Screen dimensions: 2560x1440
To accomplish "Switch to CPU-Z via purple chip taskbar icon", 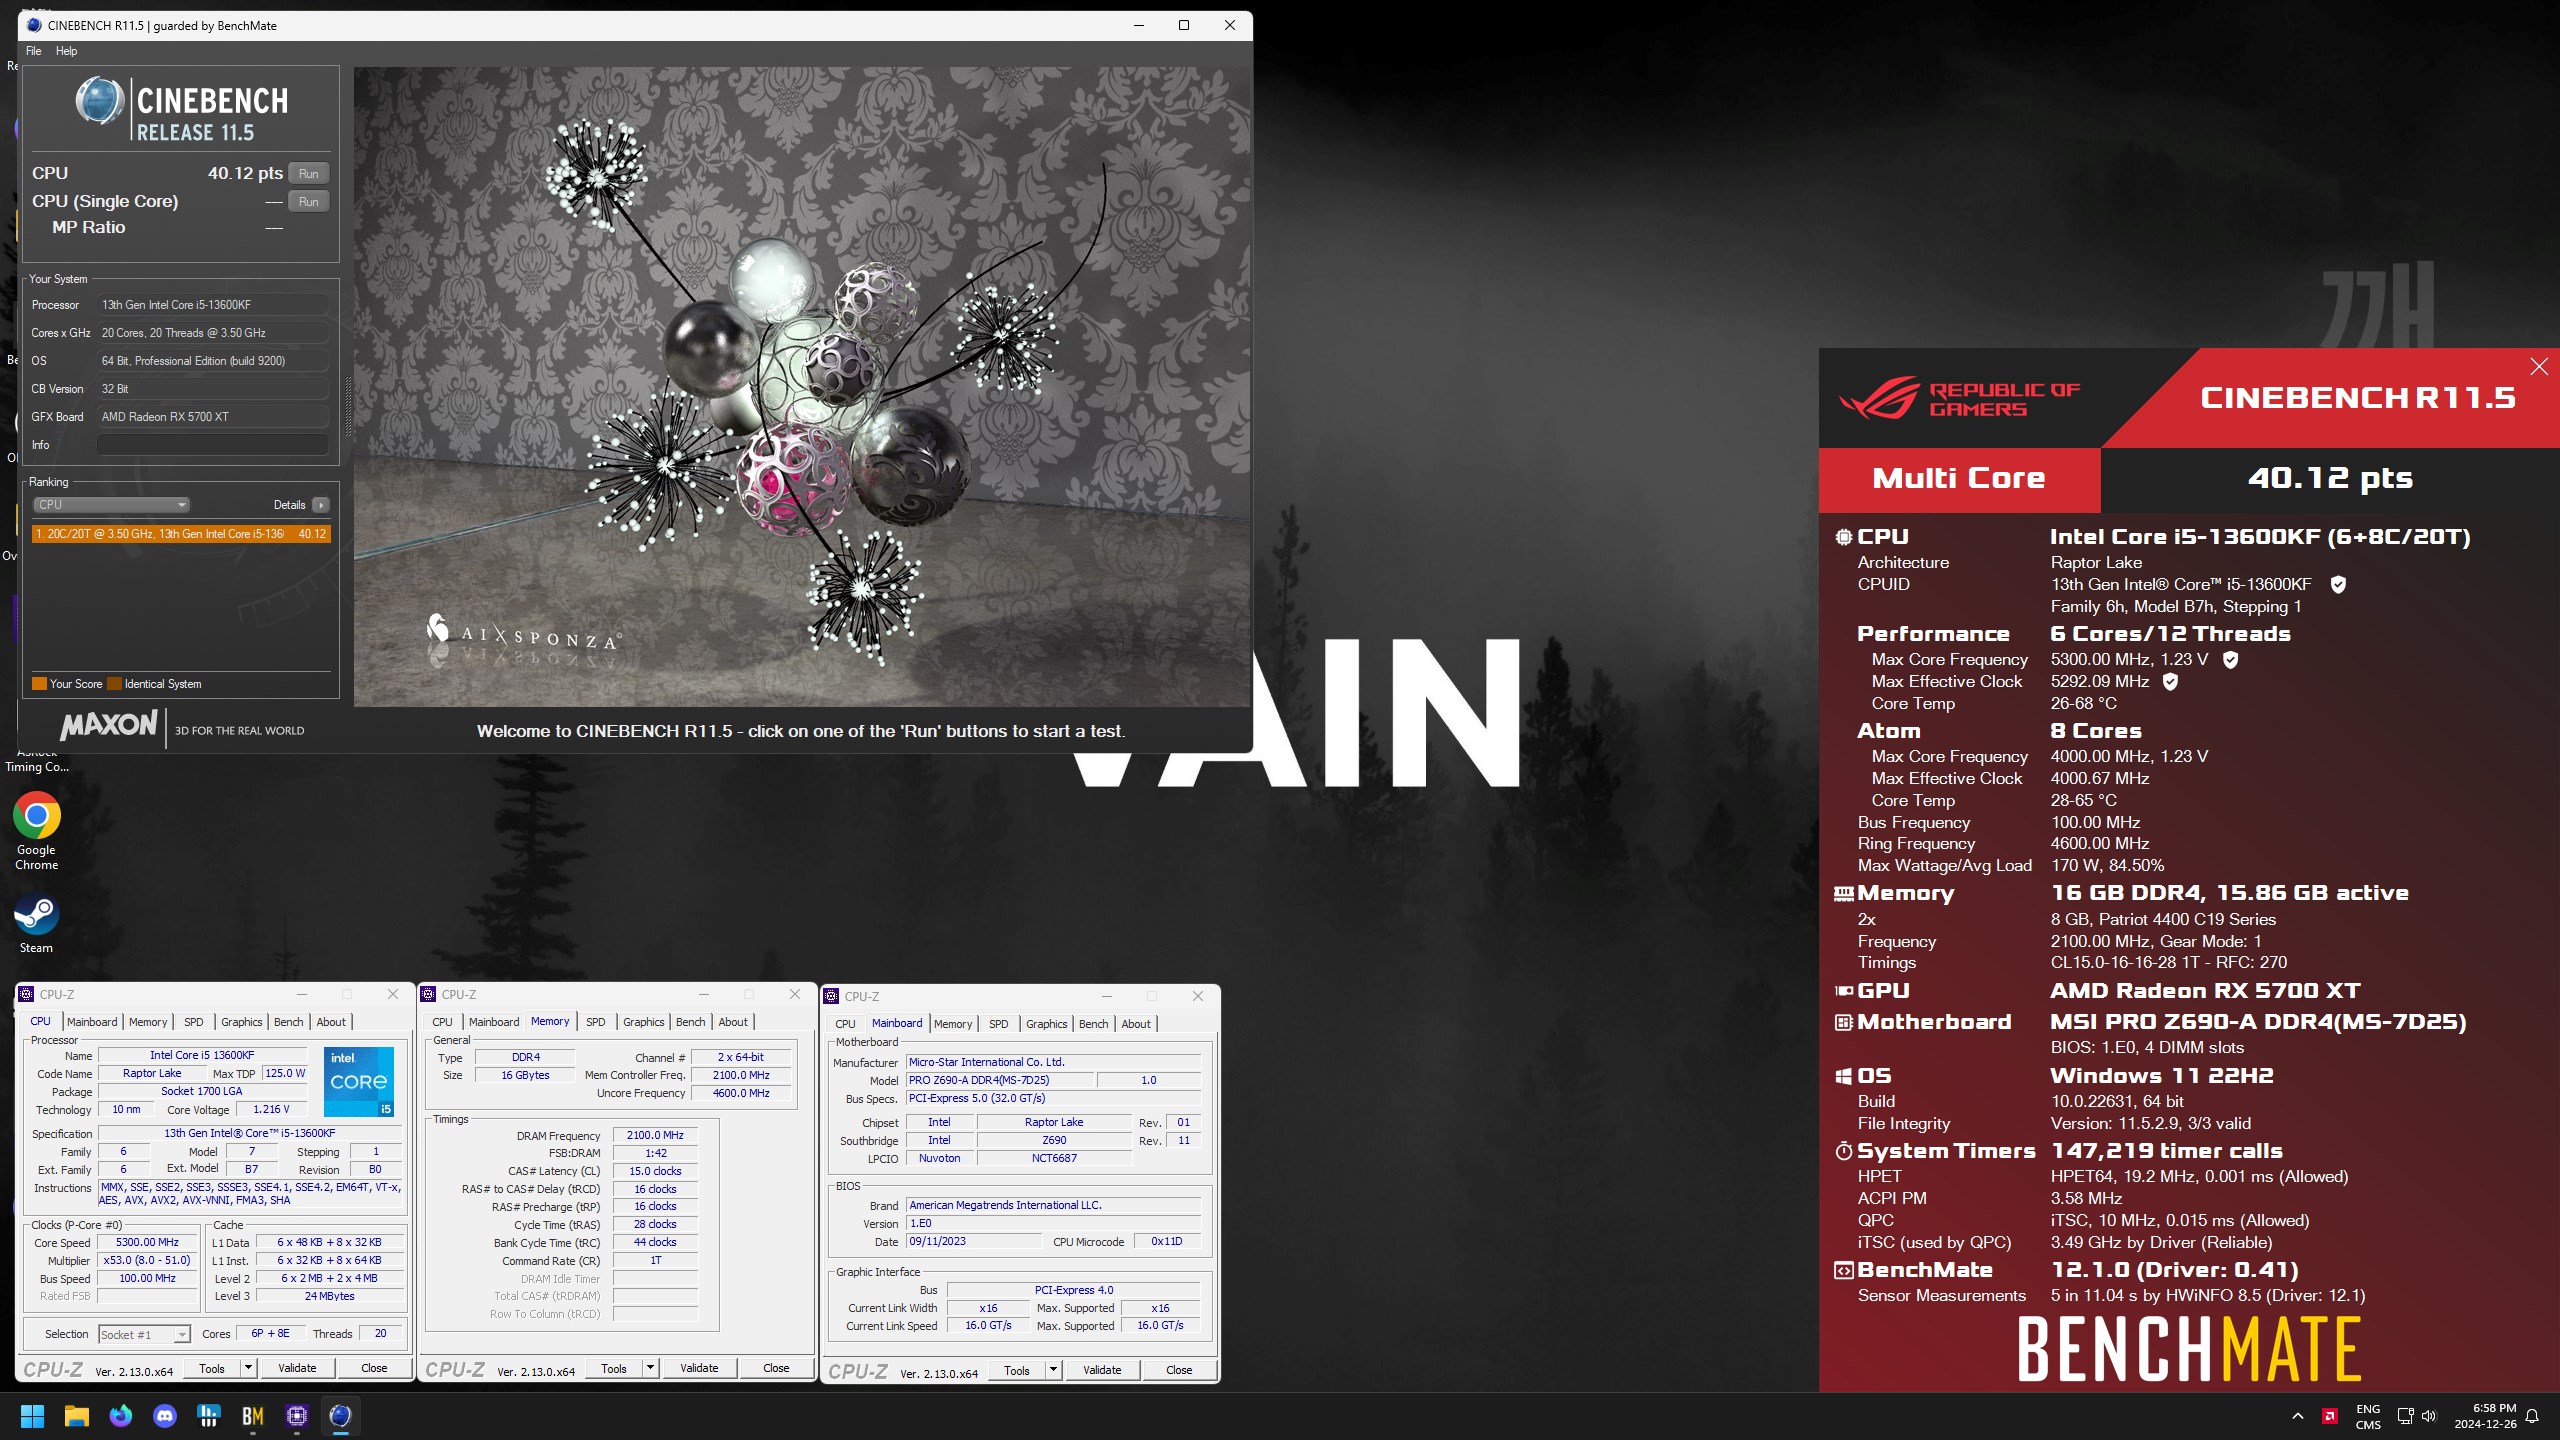I will [x=297, y=1416].
